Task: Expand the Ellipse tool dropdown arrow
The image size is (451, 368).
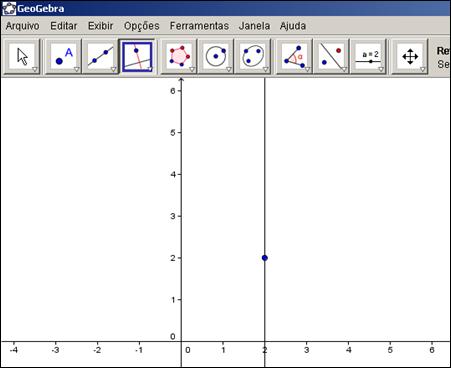Action: 265,69
